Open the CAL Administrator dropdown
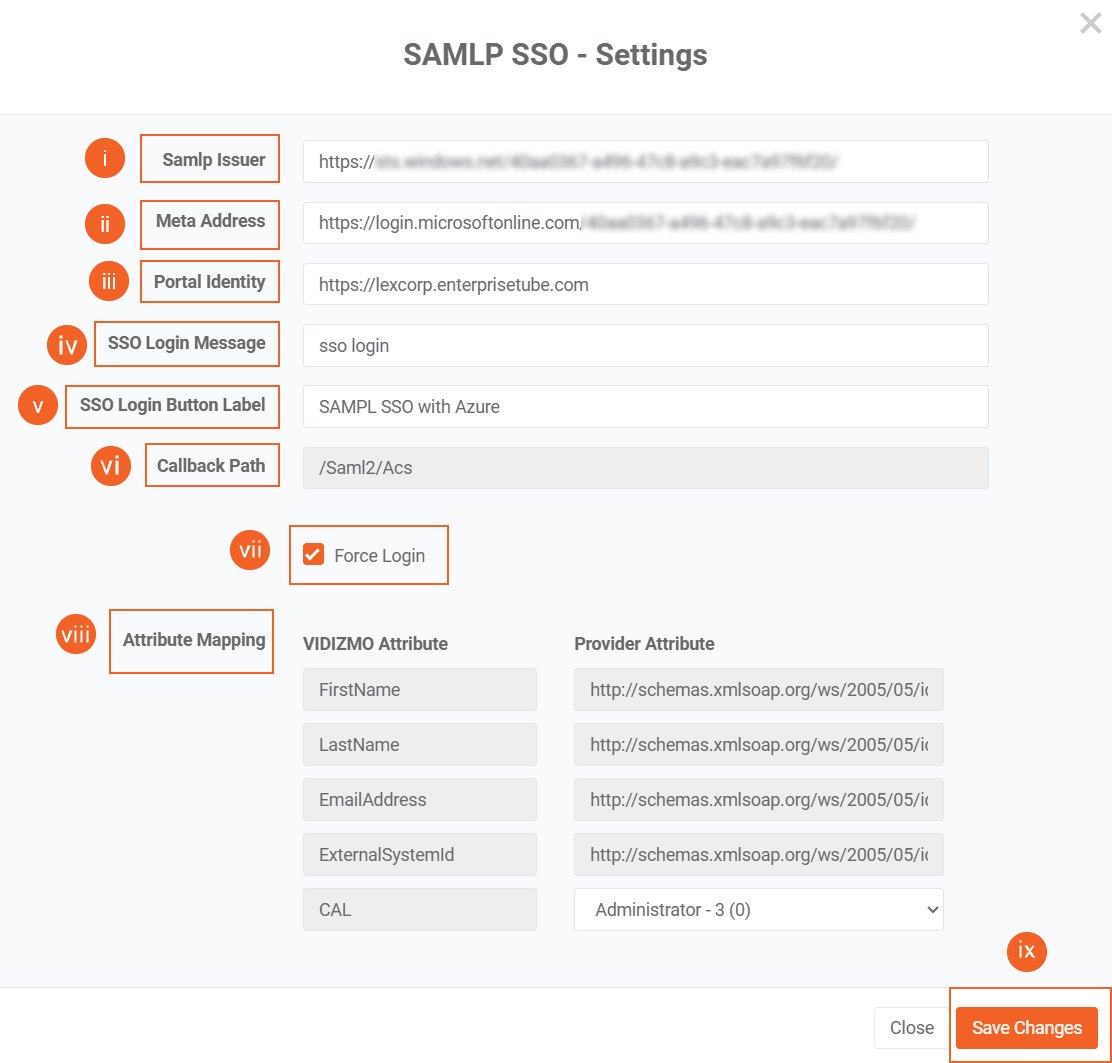The height and width of the screenshot is (1063, 1112). 758,910
